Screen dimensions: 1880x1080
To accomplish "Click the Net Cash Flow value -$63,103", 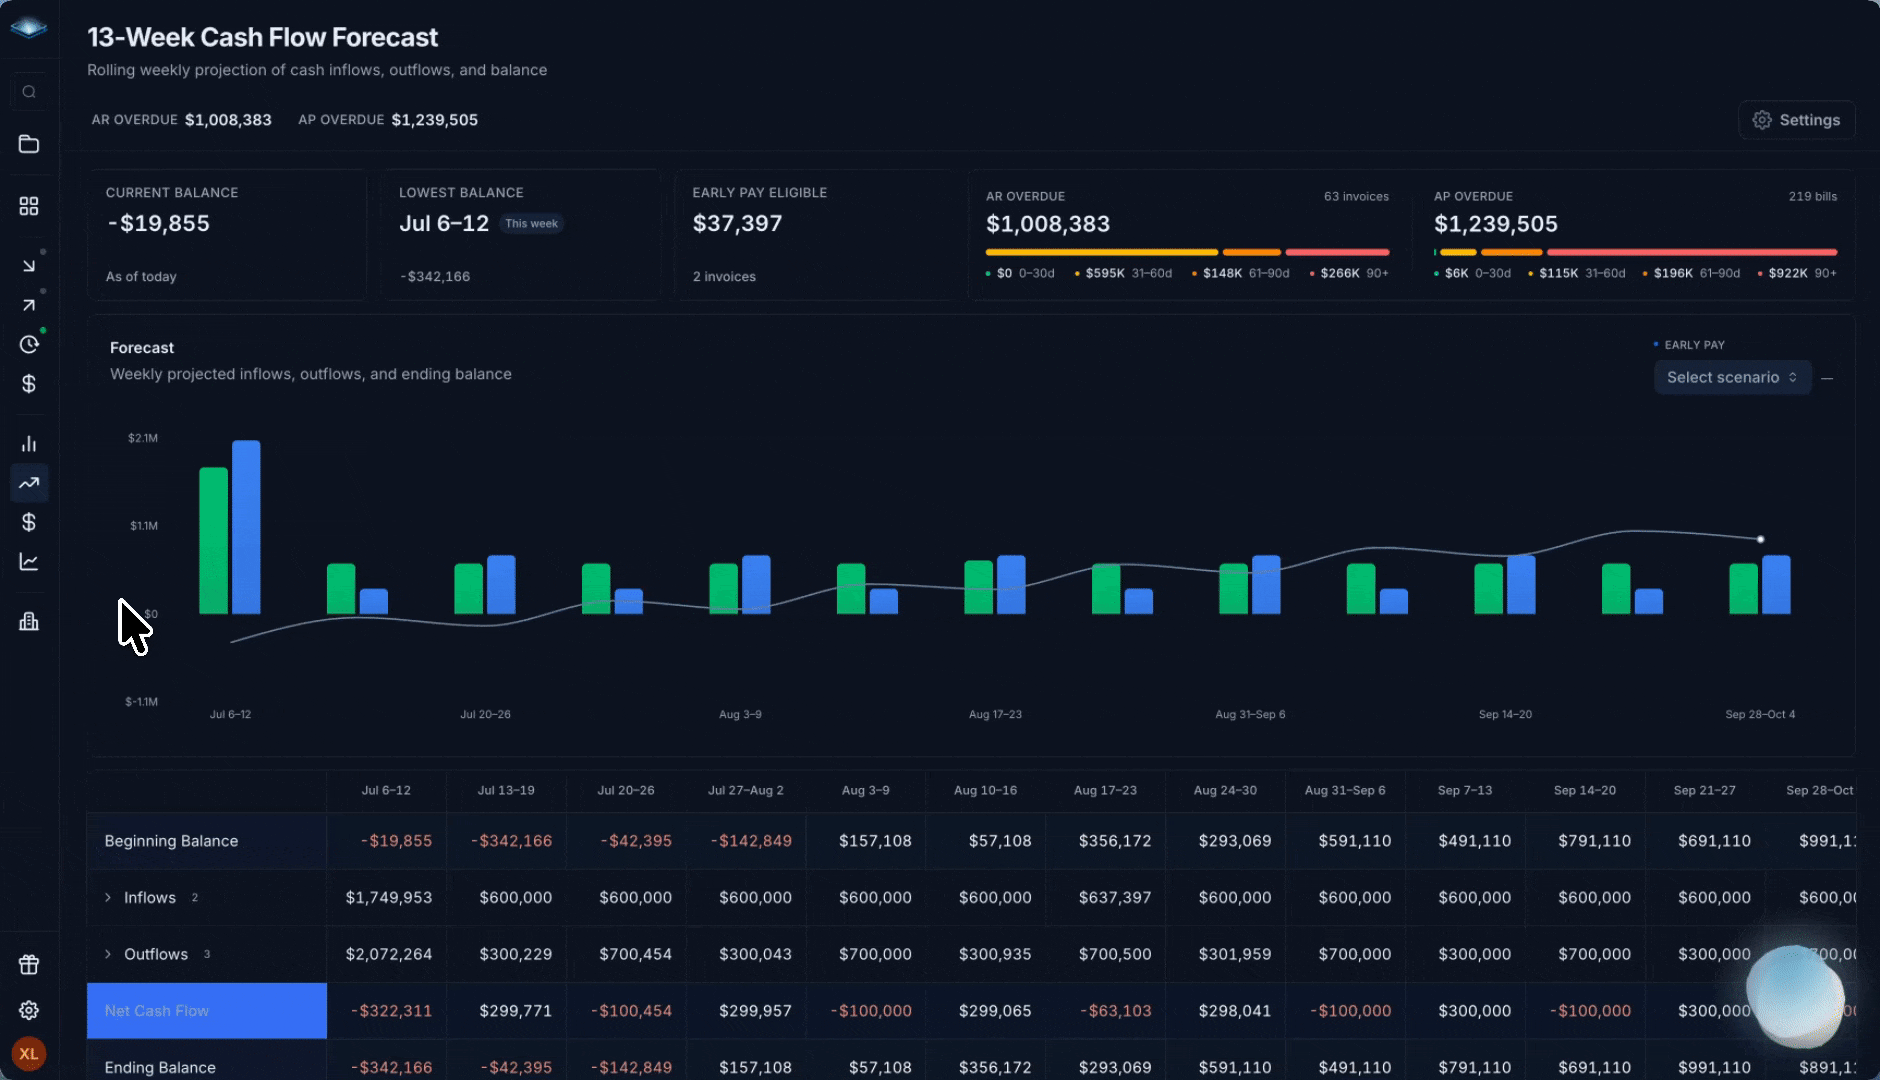I will point(1115,1011).
